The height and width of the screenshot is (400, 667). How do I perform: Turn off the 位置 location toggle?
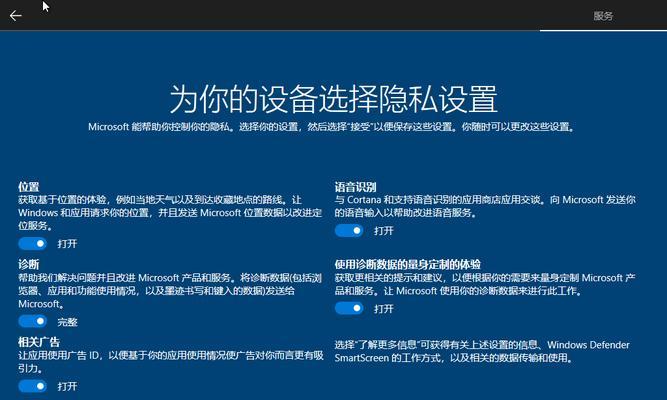coord(33,243)
